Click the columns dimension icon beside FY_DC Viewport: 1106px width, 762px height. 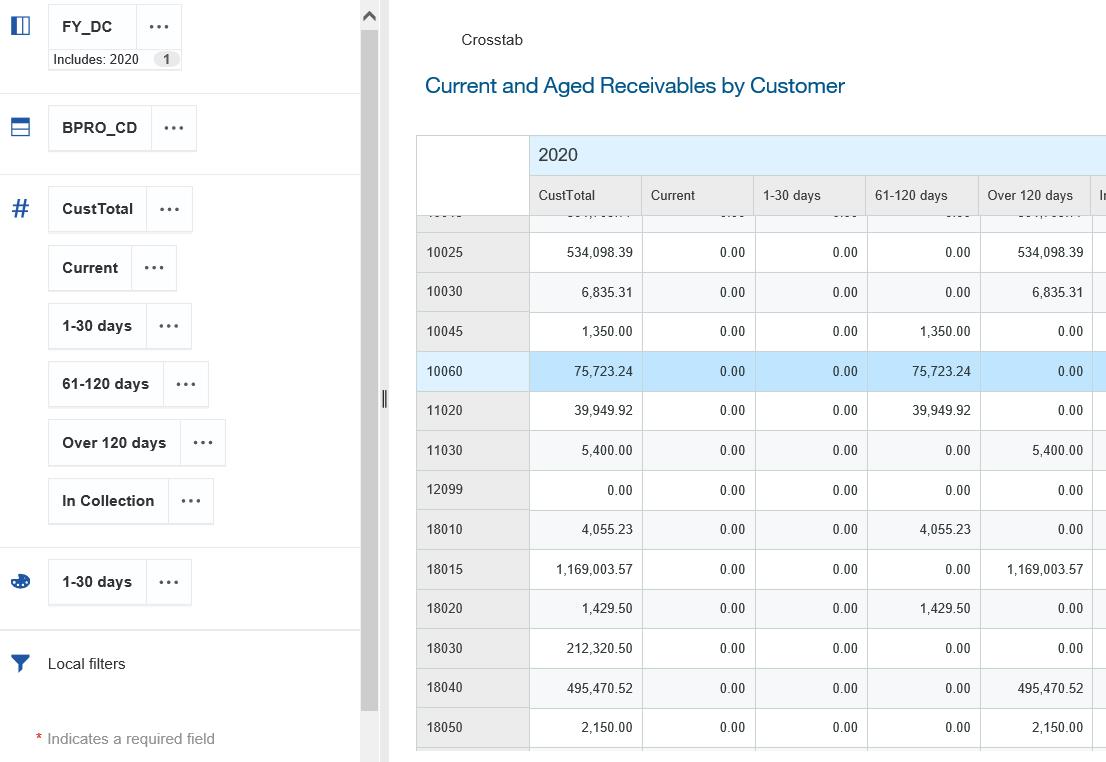20,25
